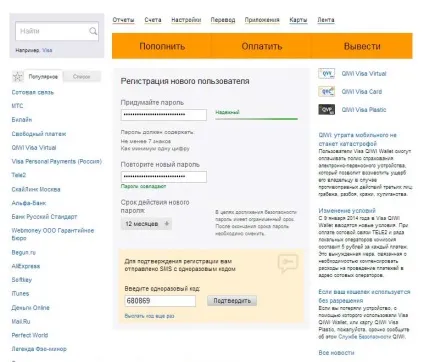The height and width of the screenshot is (362, 424).
Task: Open the Изменение условий news headline
Action: coord(347,211)
